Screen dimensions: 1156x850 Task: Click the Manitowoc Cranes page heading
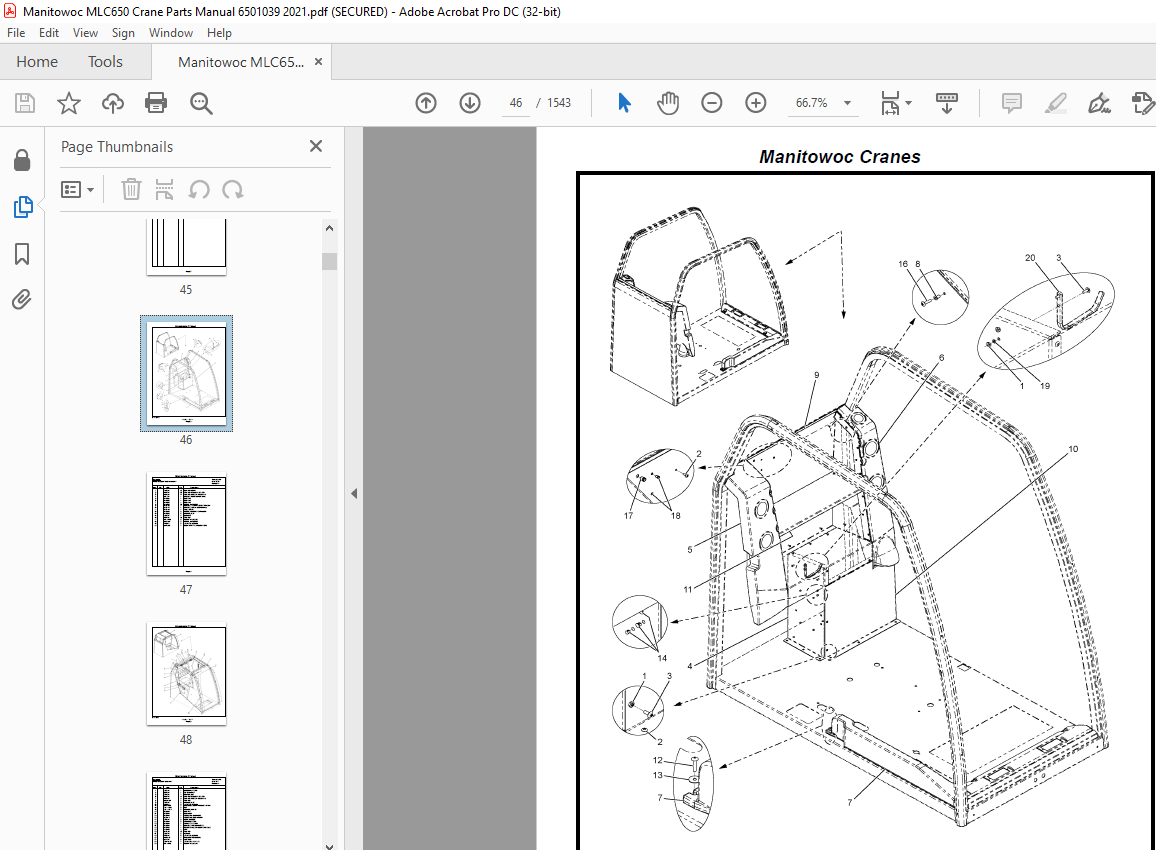840,157
